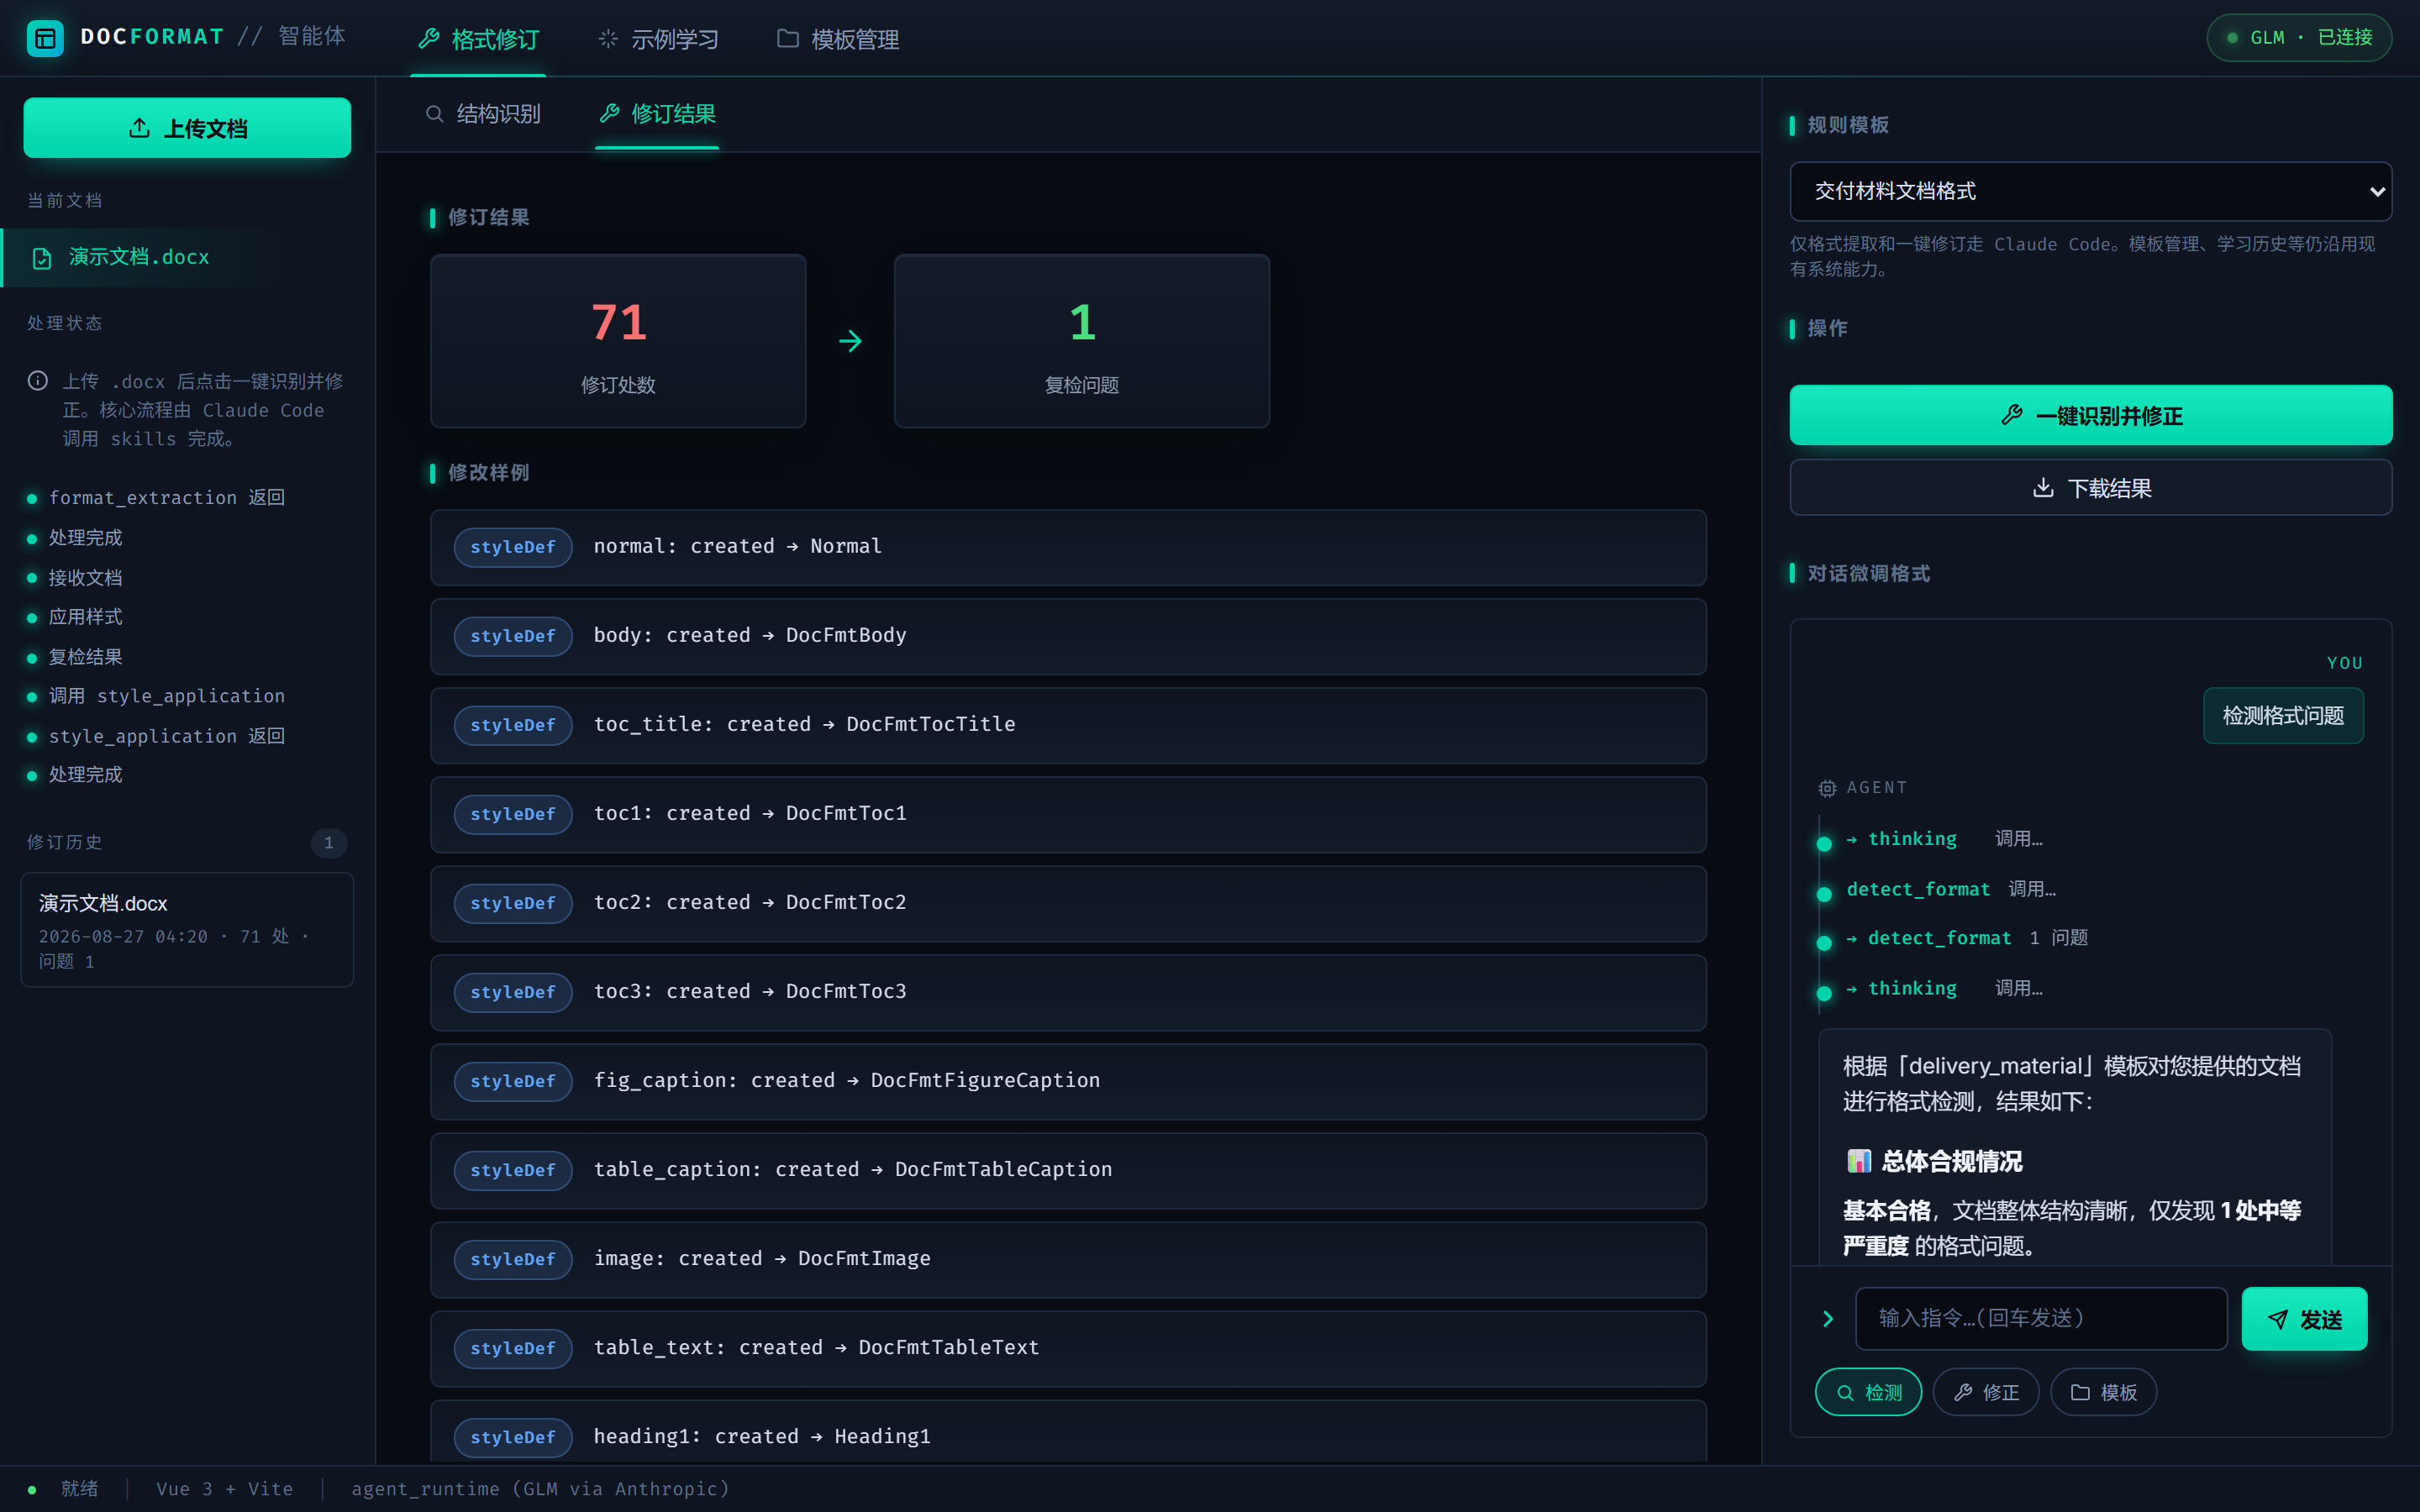Open the 演示文档.docx history entry
The image size is (2420, 1512).
pos(187,930)
